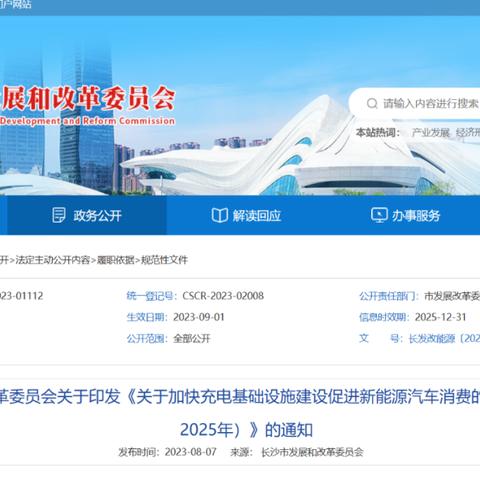Click the 解读回应 book icon
The image size is (480, 480).
(x=220, y=215)
